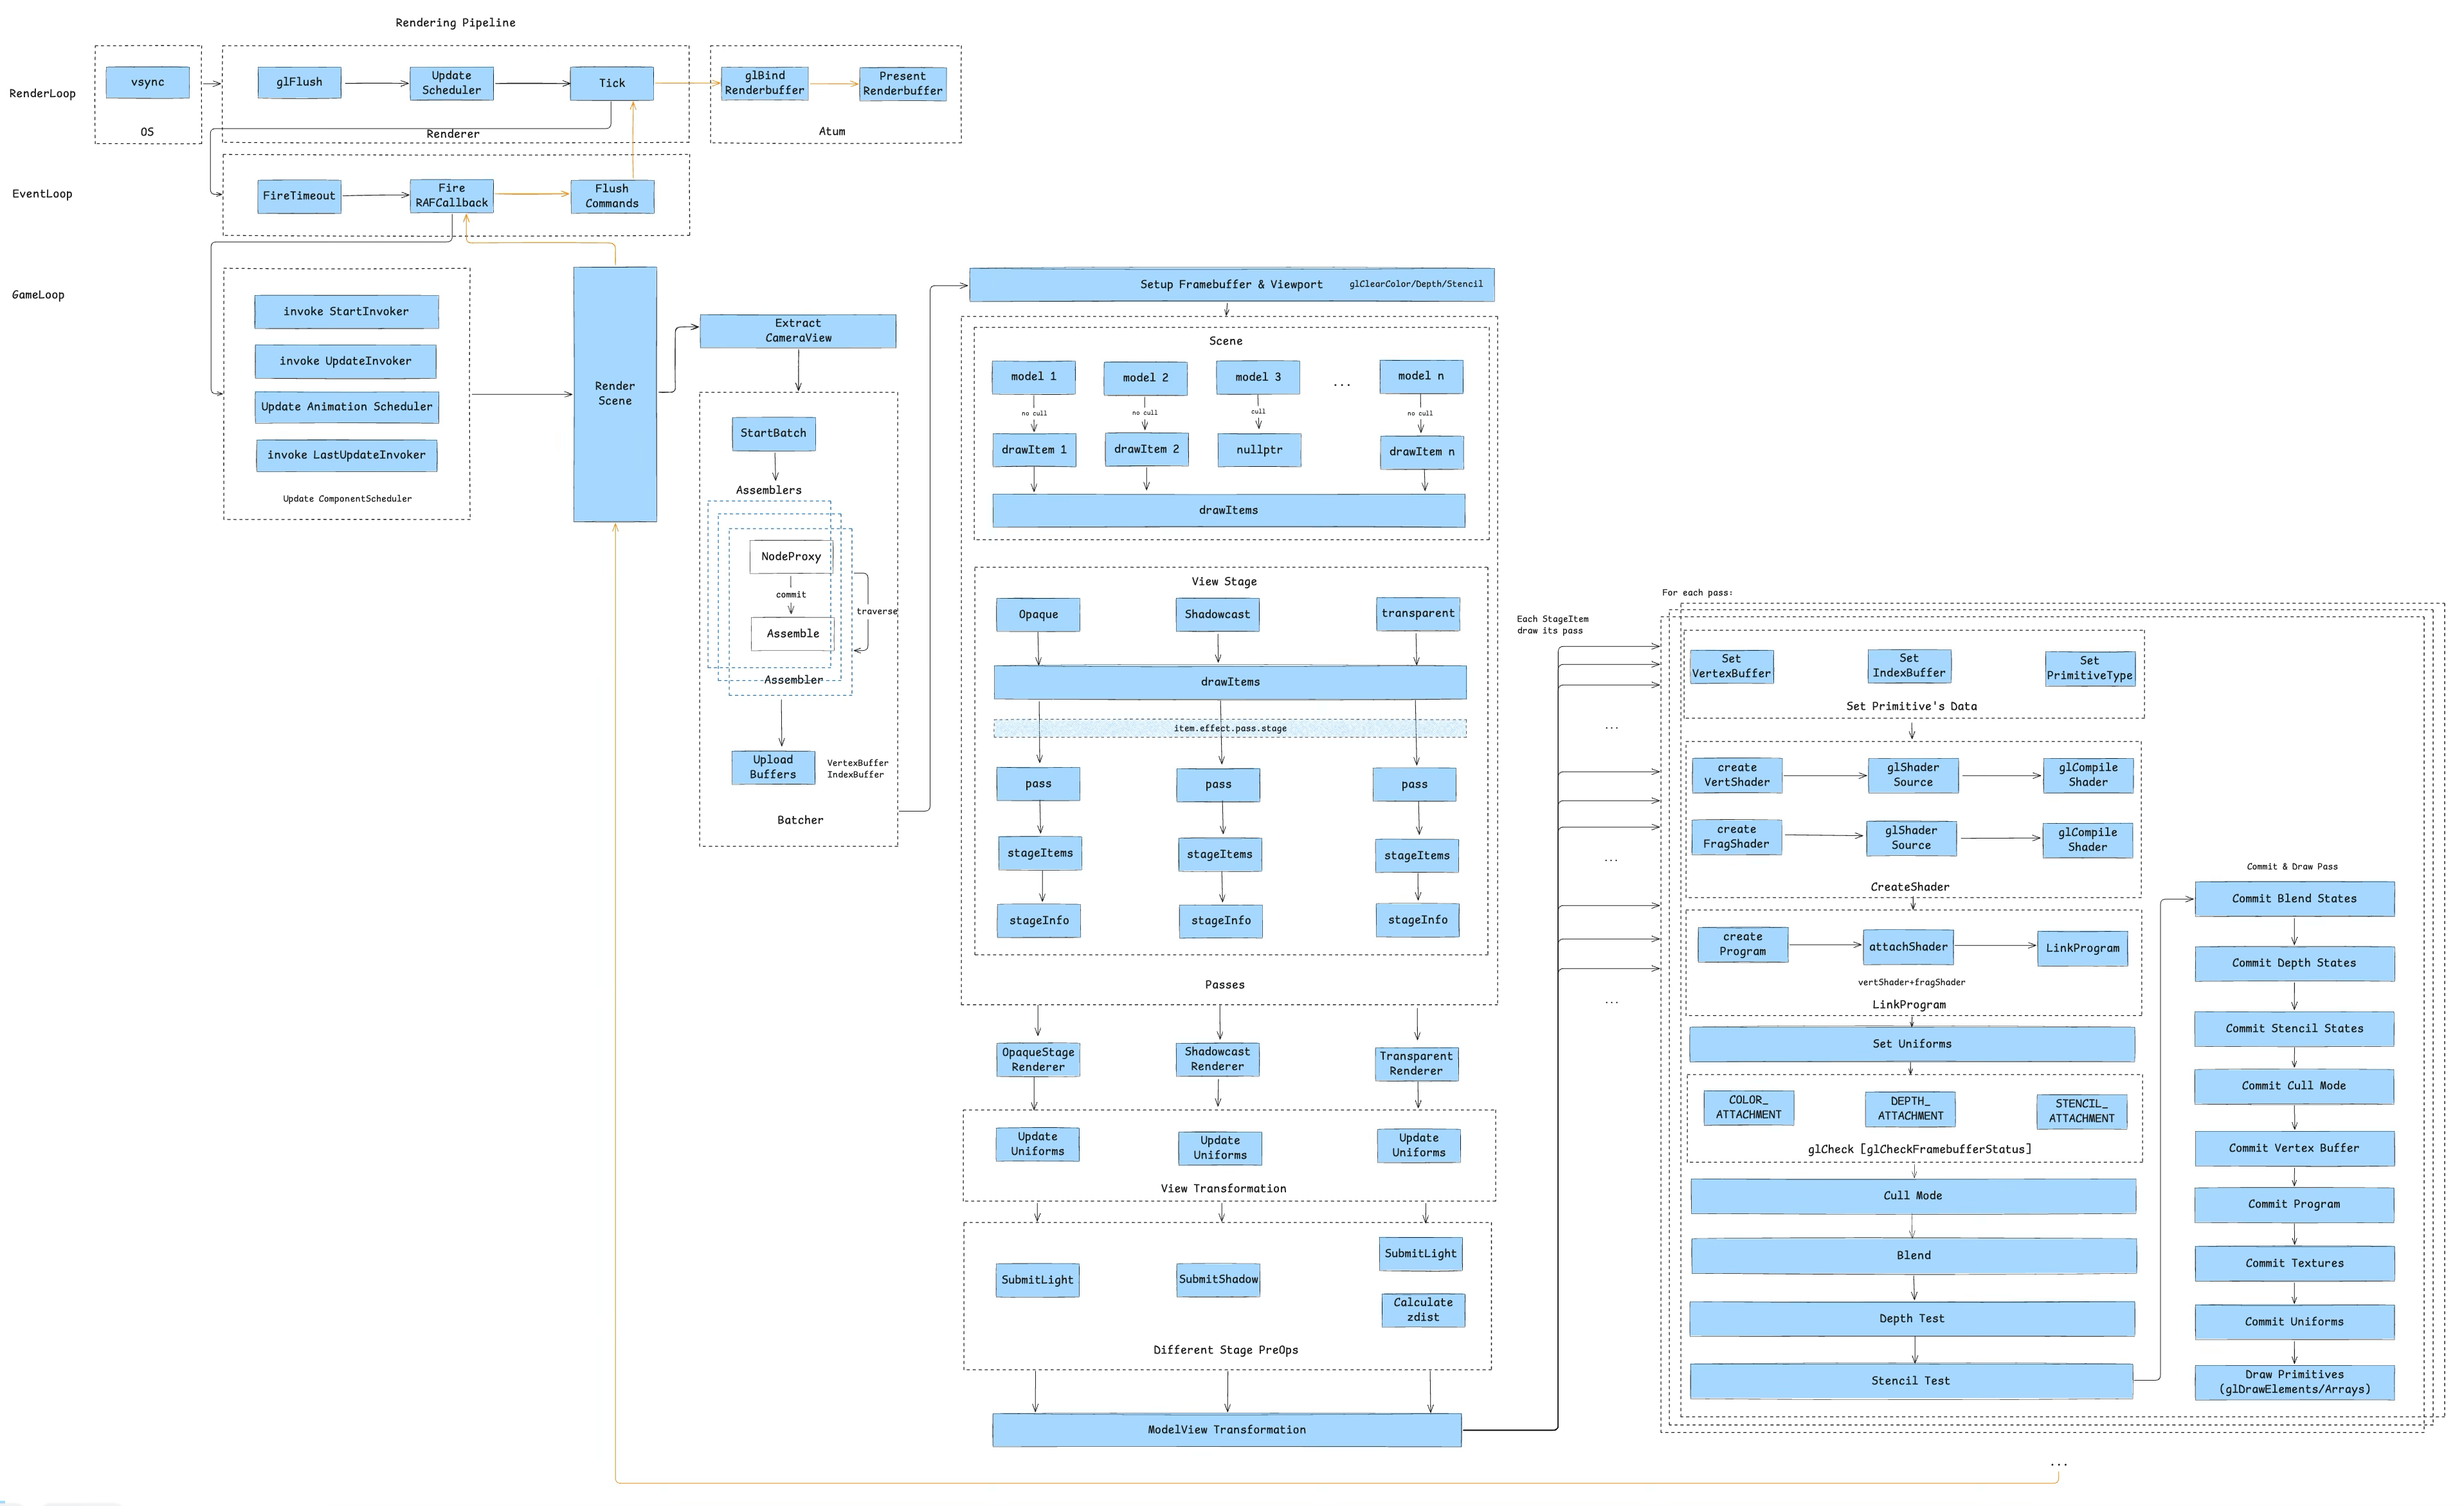
Task: Select the ModelView Transformation bar
Action: [x=1227, y=1430]
